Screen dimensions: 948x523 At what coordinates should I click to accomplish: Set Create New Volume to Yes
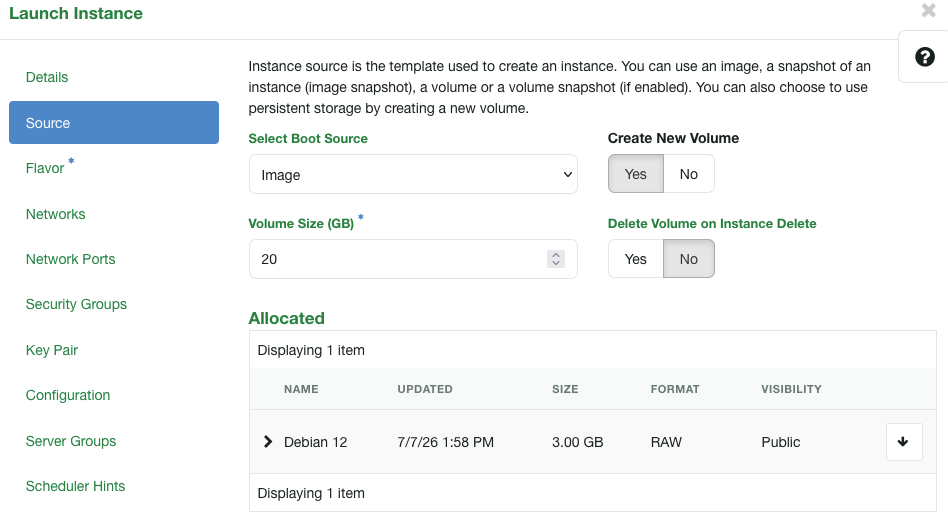(635, 174)
